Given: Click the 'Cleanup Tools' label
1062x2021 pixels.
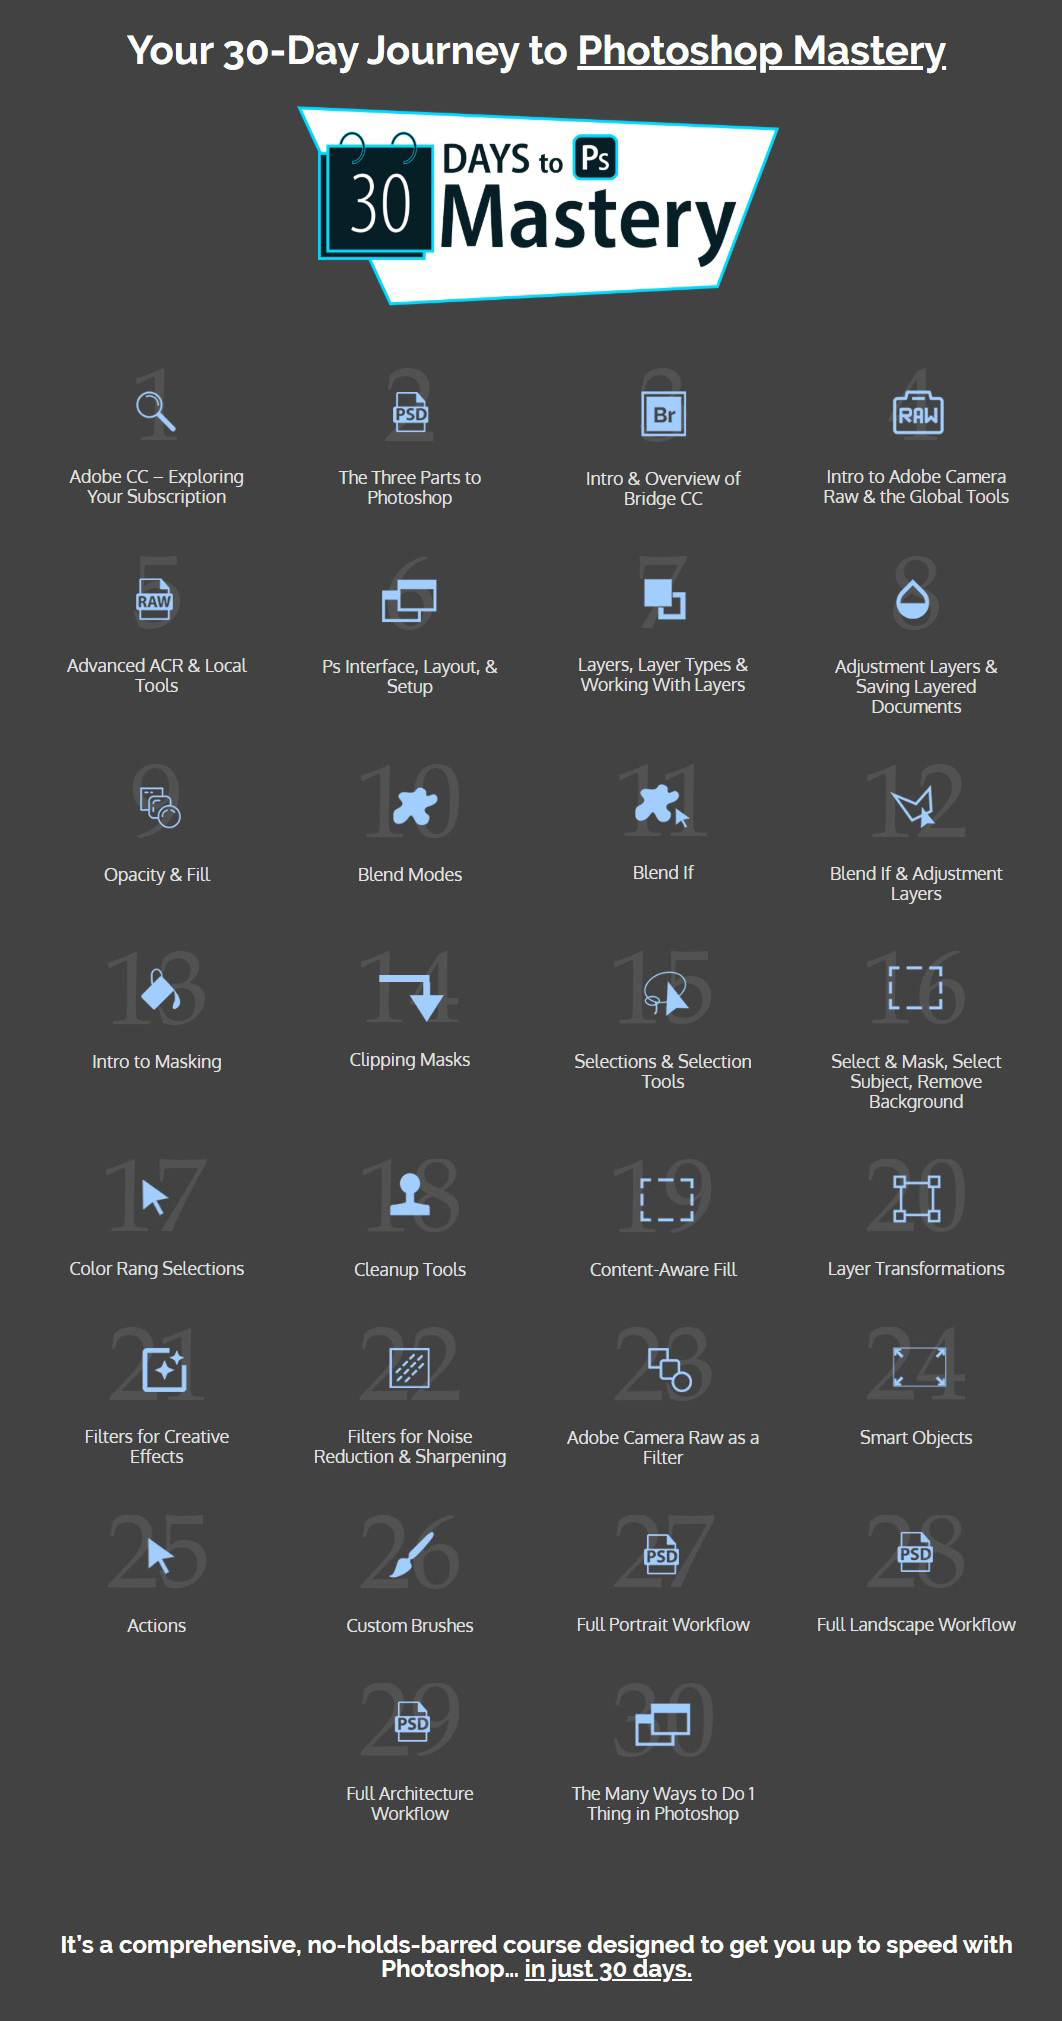Looking at the screenshot, I should (x=410, y=1270).
